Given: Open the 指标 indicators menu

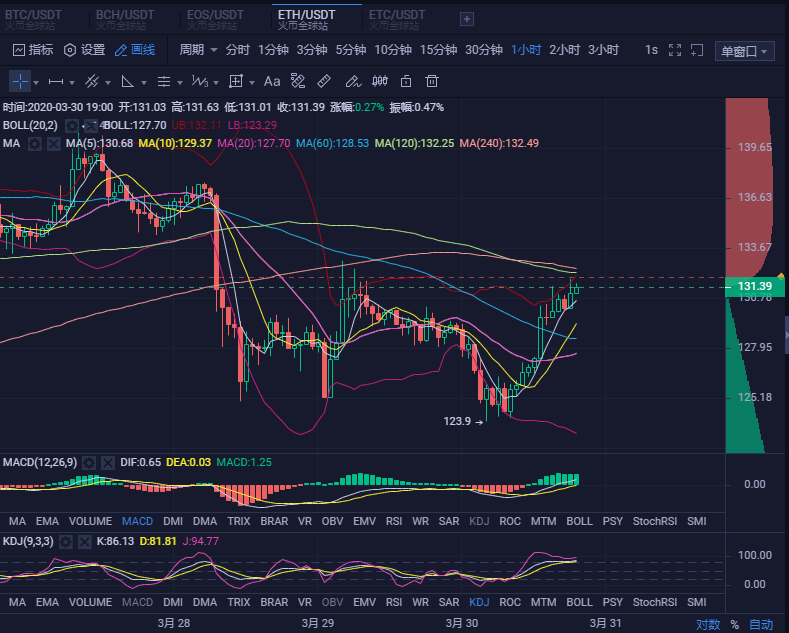Looking at the screenshot, I should click(x=33, y=50).
